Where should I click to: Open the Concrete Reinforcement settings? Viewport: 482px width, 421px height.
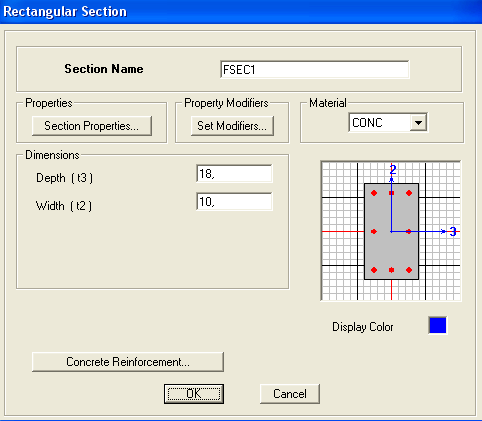click(128, 362)
